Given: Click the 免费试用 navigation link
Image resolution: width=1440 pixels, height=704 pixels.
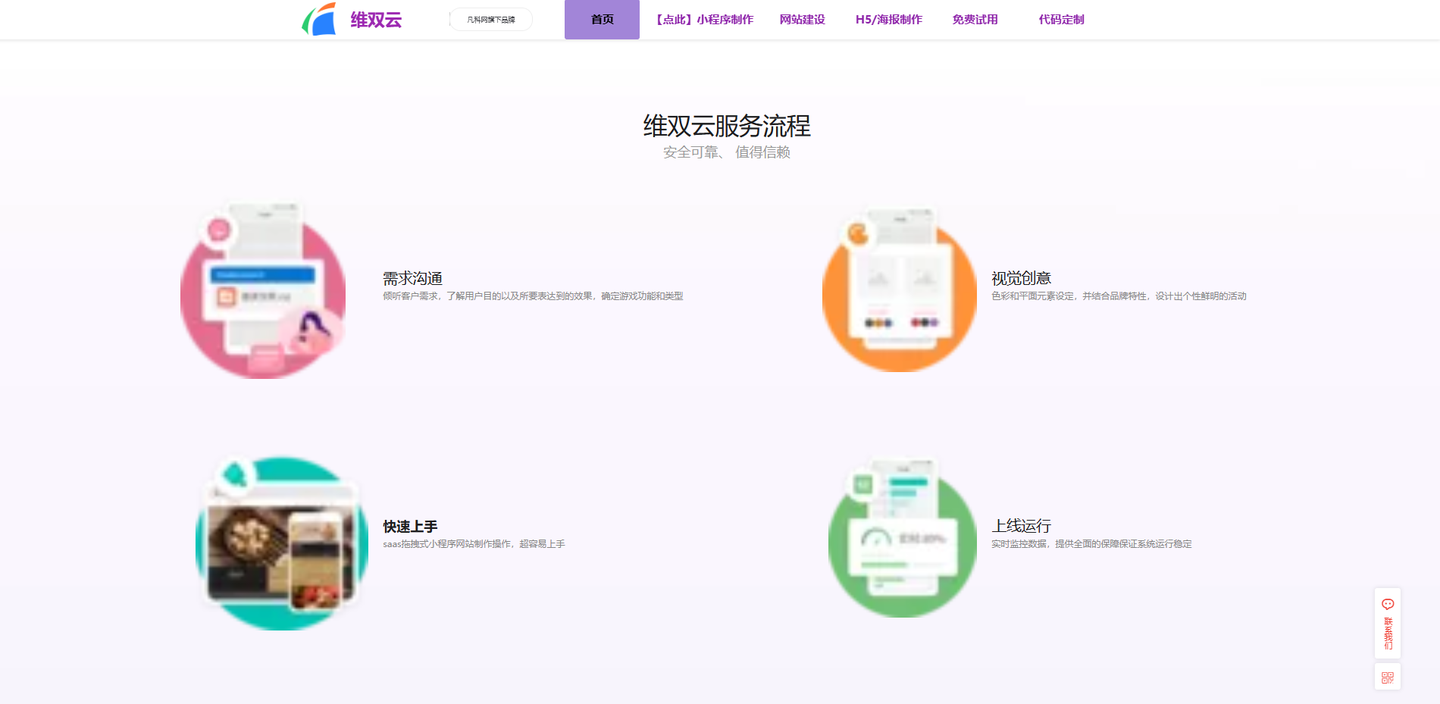Looking at the screenshot, I should (975, 19).
